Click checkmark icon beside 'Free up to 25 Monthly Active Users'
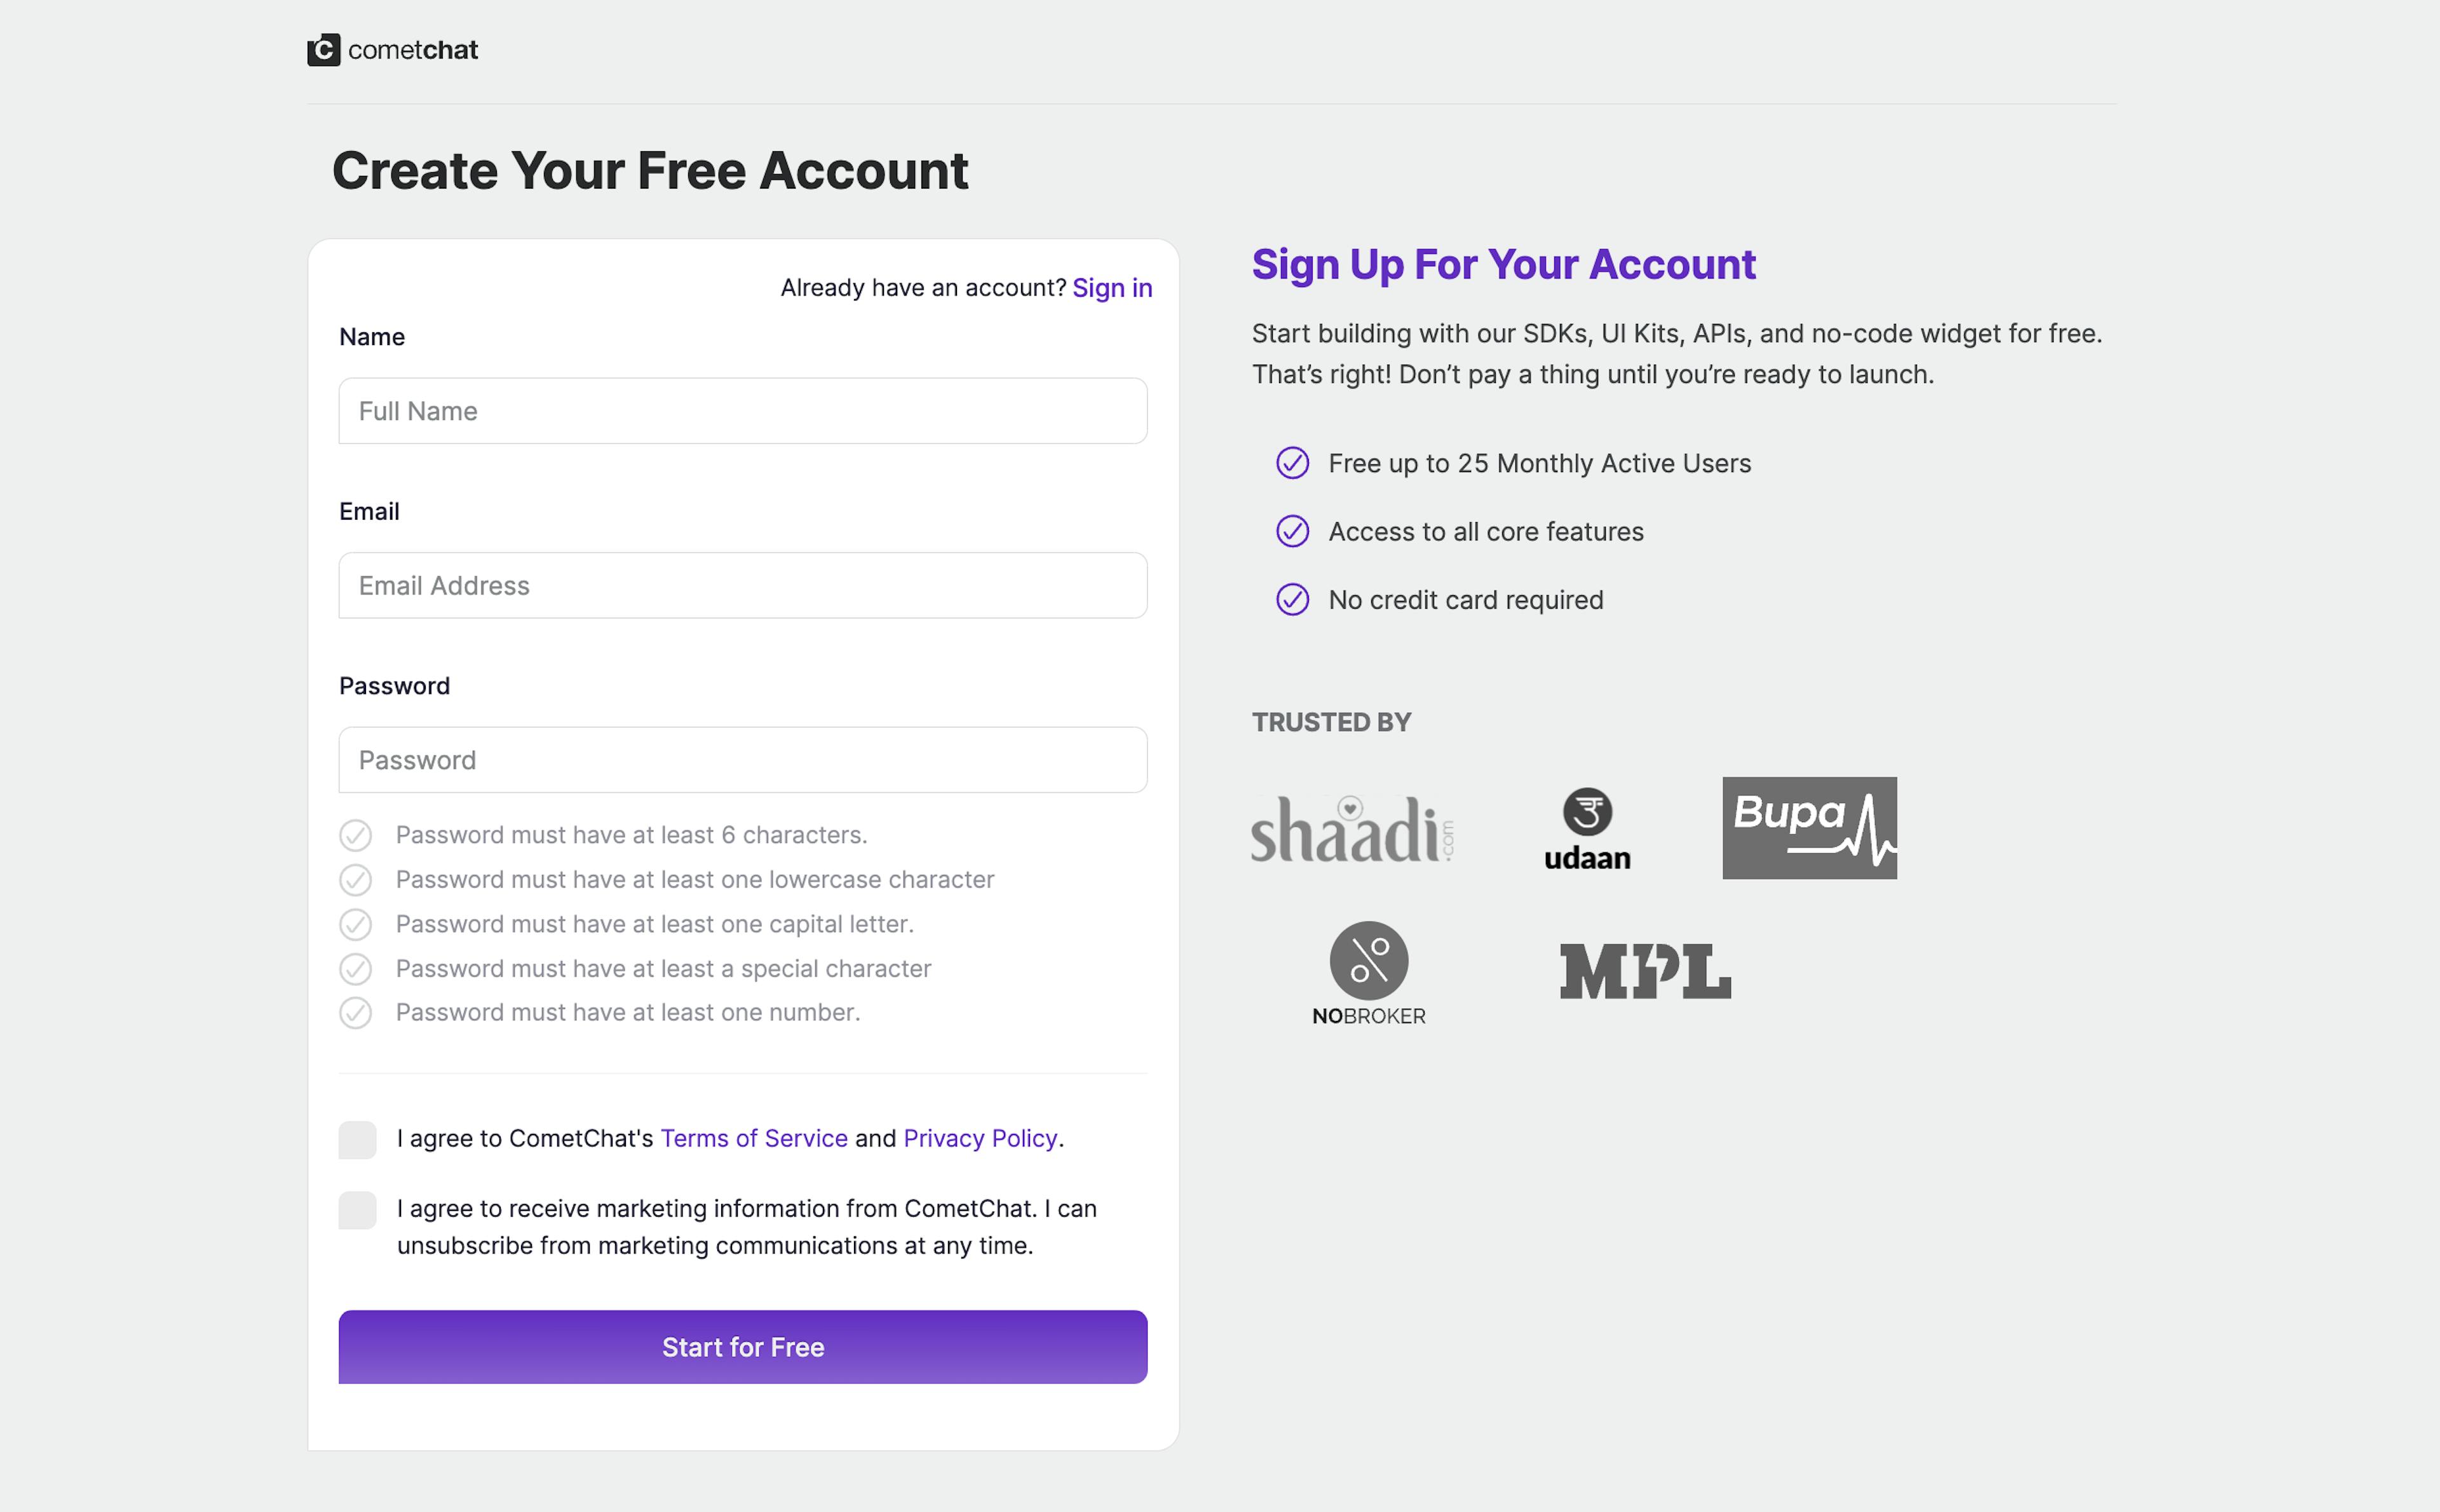This screenshot has width=2440, height=1512. click(1292, 463)
